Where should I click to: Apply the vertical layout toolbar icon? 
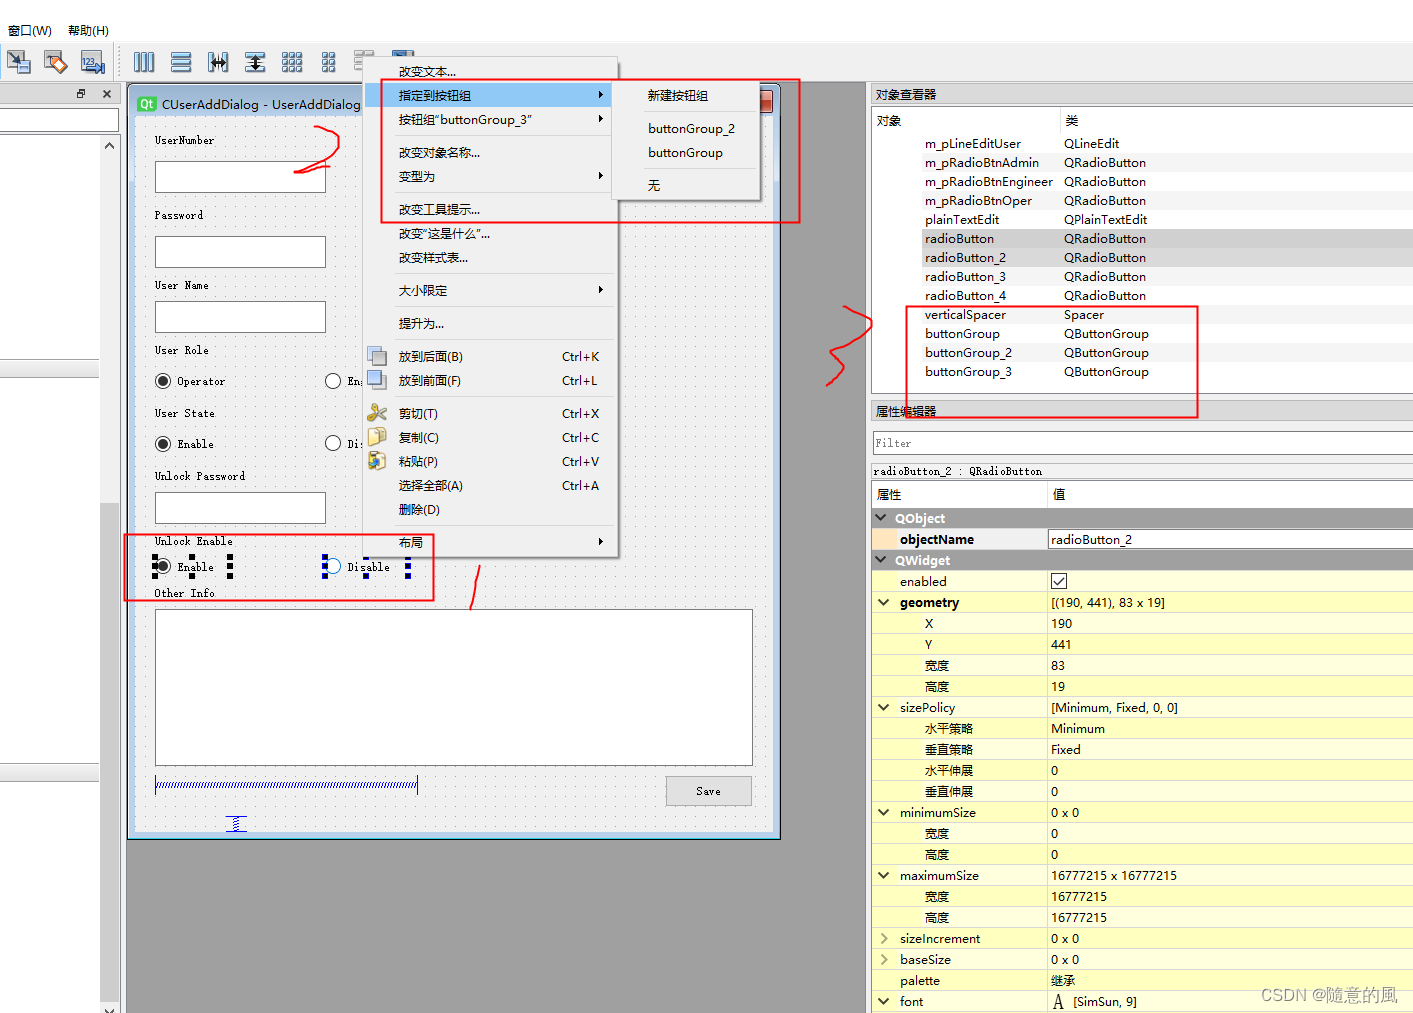click(x=181, y=62)
